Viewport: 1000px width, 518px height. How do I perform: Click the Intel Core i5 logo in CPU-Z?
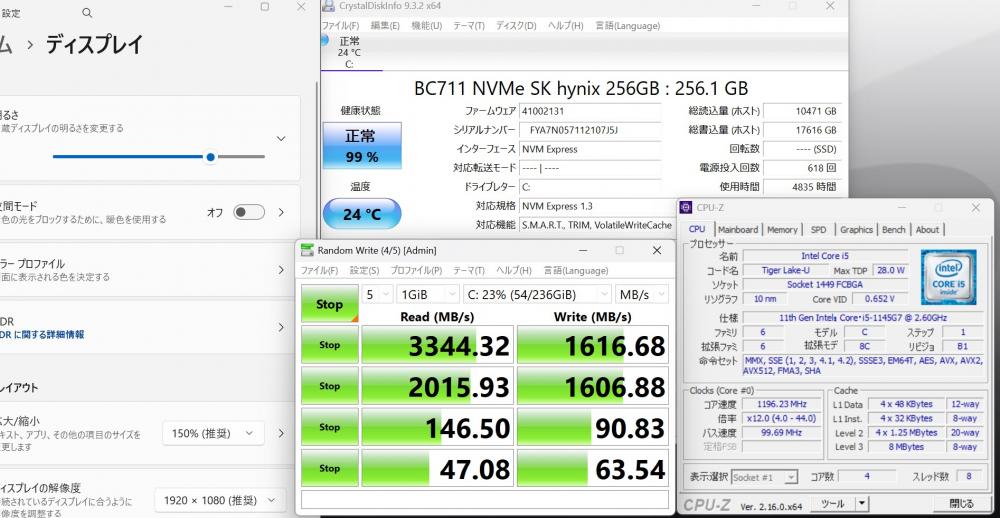948,278
